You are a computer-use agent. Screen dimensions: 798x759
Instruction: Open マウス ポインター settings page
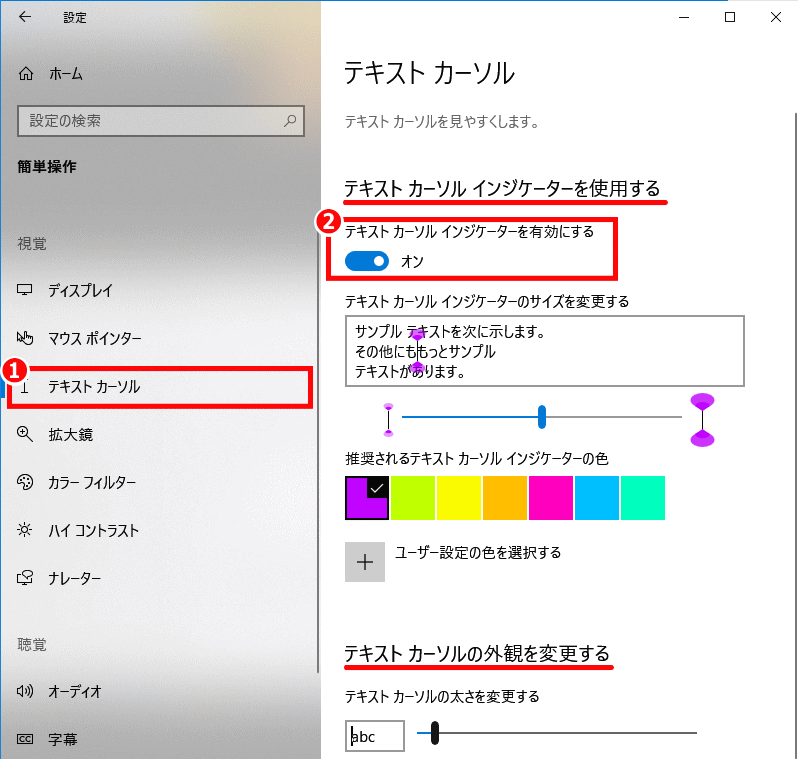(95, 338)
